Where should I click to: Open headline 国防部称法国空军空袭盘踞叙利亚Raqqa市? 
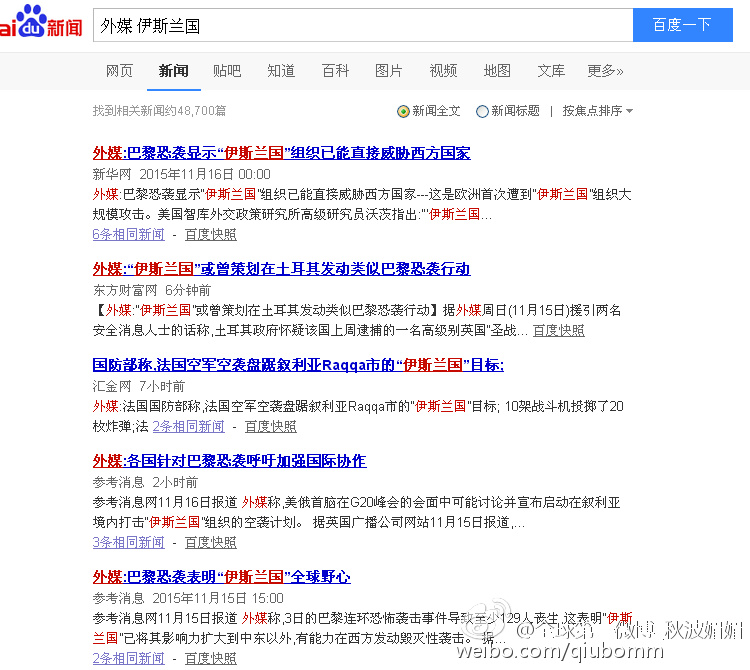click(x=298, y=365)
